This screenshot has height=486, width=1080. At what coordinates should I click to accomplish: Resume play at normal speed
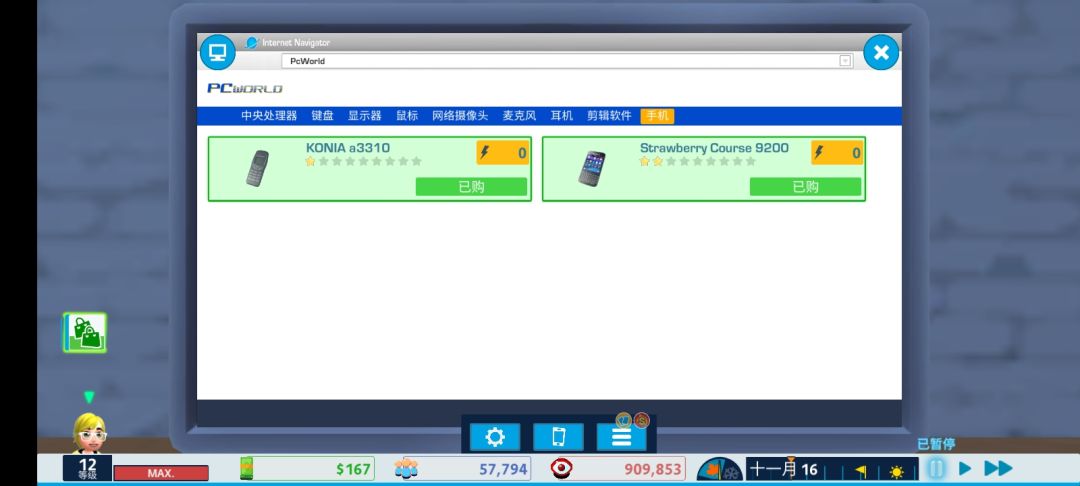pyautogui.click(x=965, y=469)
